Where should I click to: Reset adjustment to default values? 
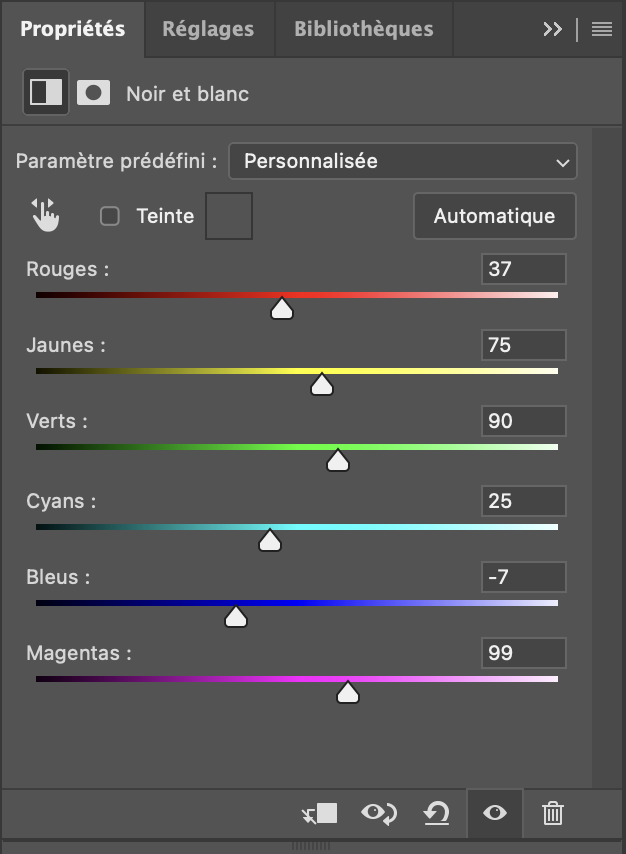click(436, 813)
